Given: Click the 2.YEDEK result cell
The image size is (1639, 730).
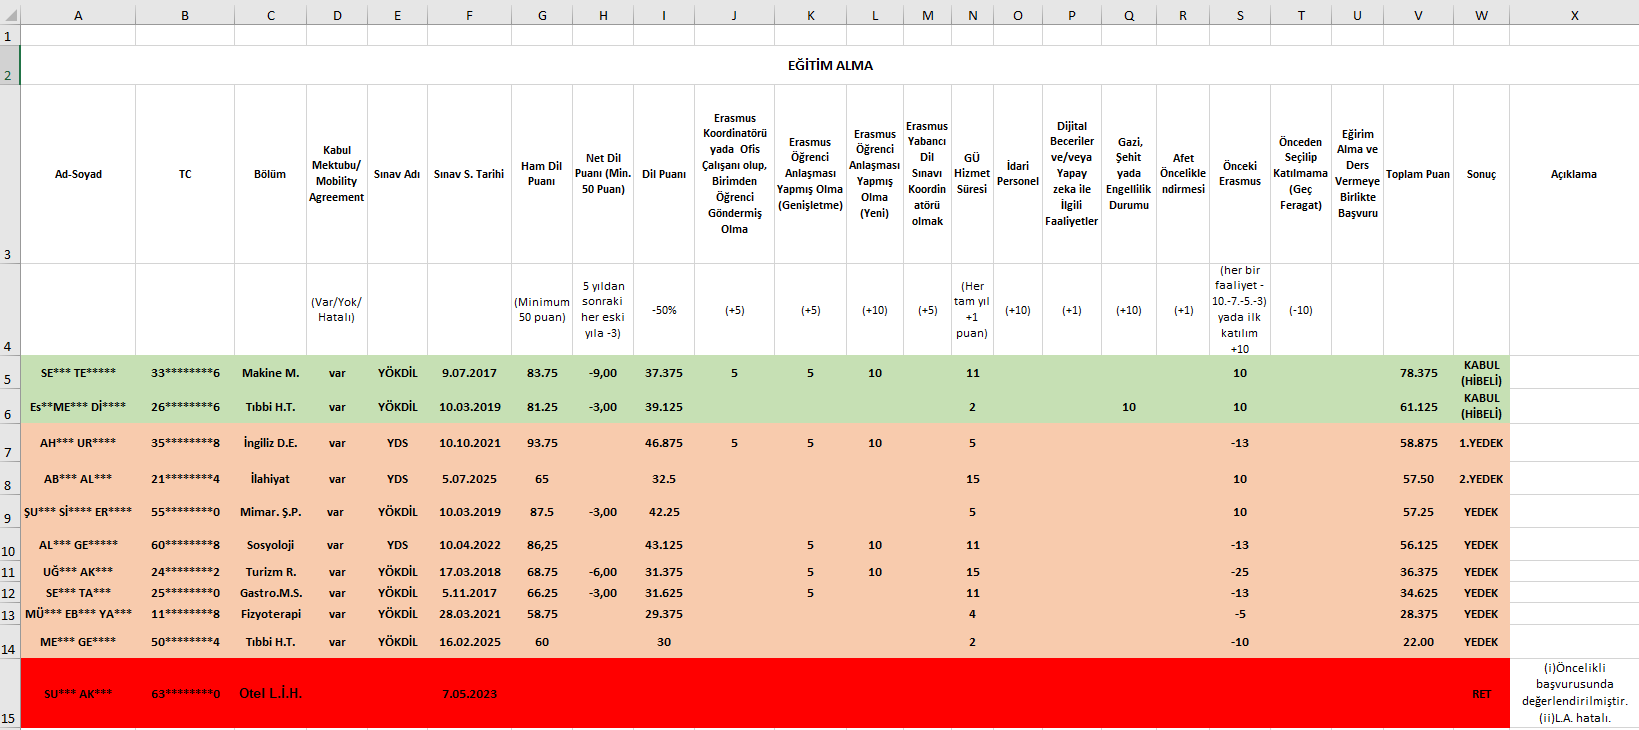Looking at the screenshot, I should (1481, 479).
